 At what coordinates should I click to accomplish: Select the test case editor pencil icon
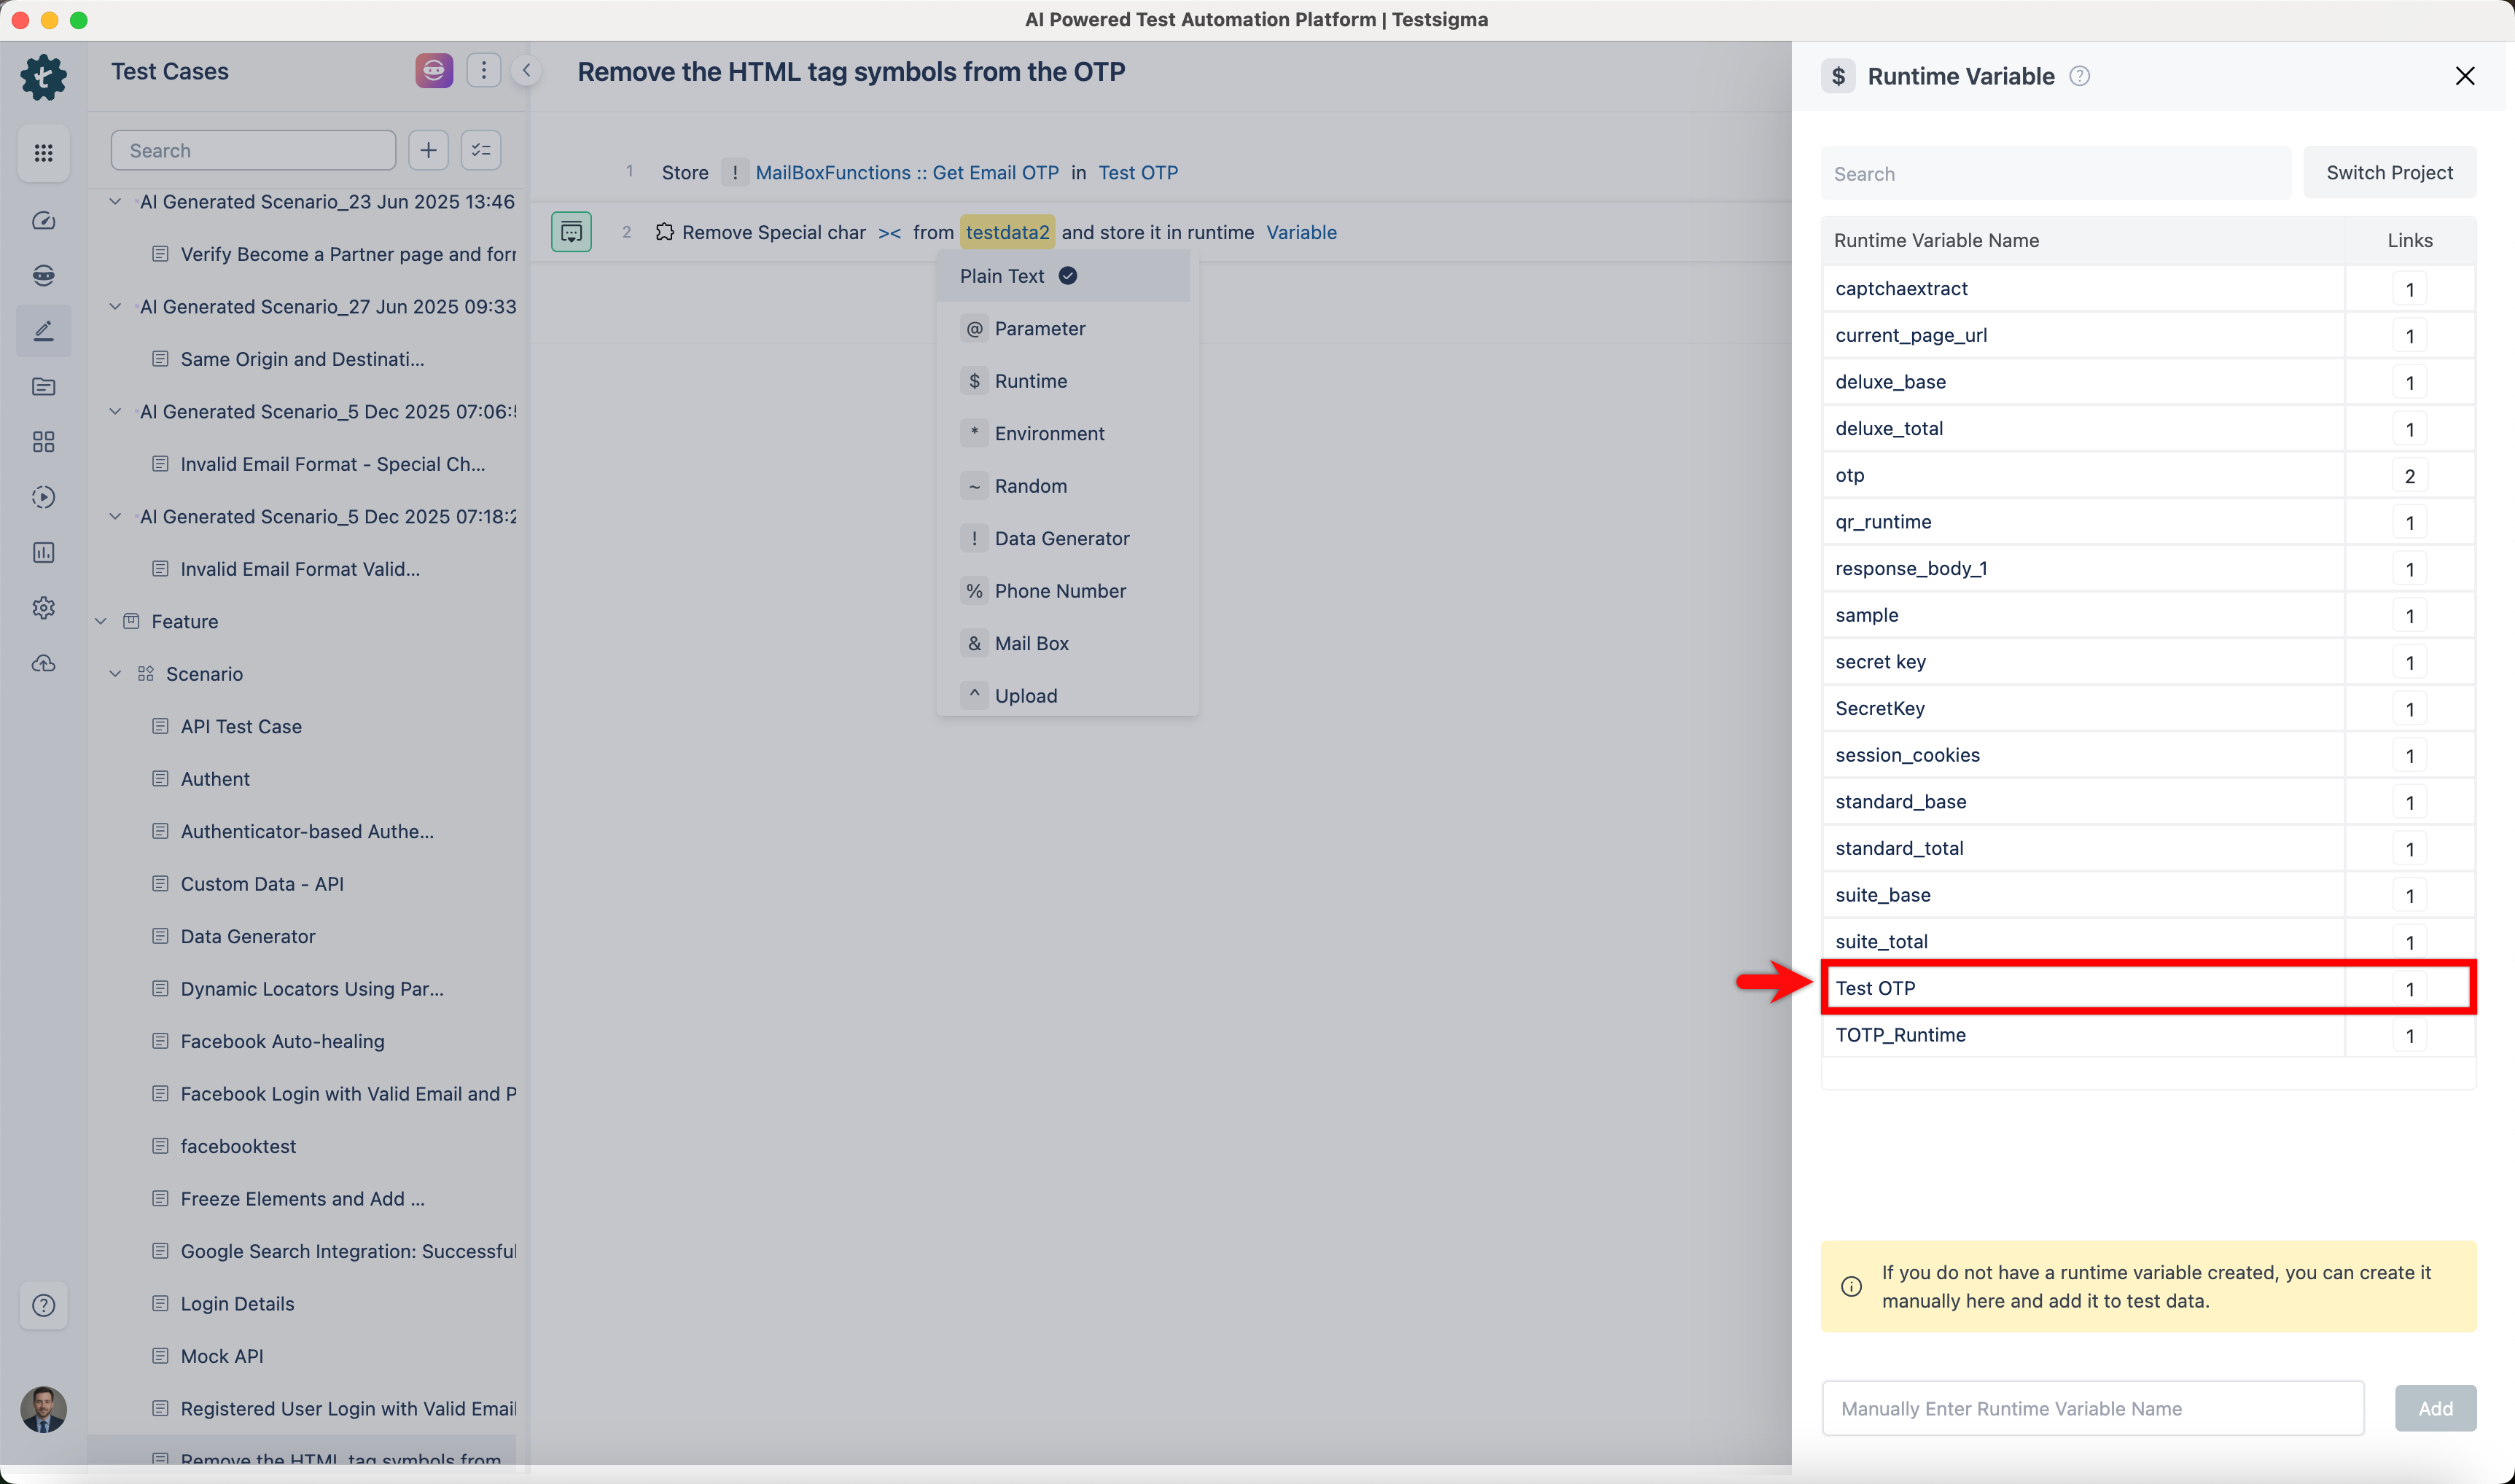[43, 330]
